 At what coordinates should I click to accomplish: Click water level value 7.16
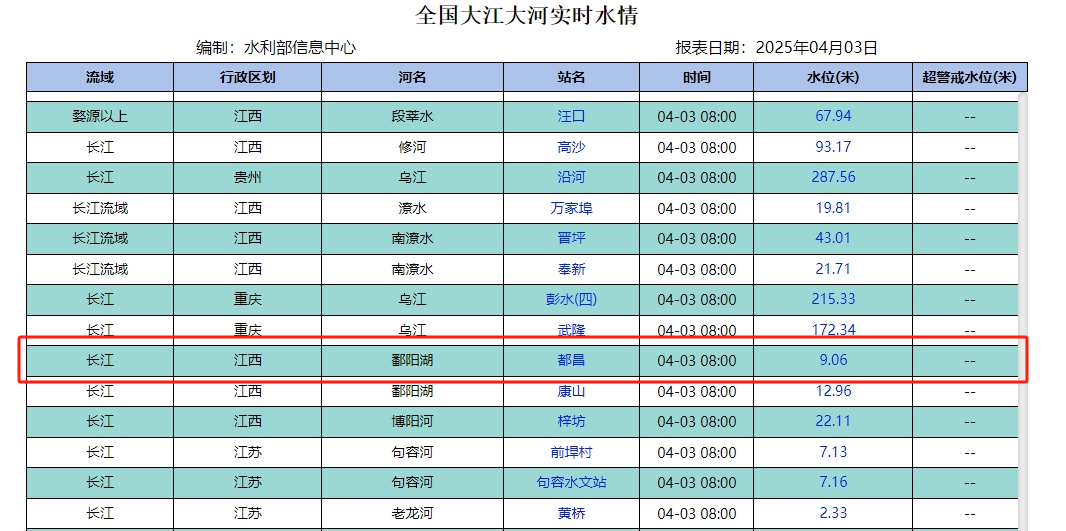click(x=833, y=482)
